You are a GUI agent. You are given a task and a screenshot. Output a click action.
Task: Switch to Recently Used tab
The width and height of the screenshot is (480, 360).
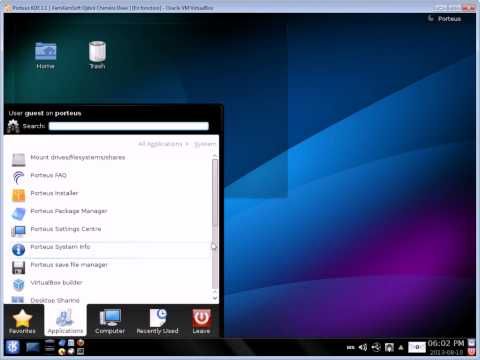click(158, 321)
